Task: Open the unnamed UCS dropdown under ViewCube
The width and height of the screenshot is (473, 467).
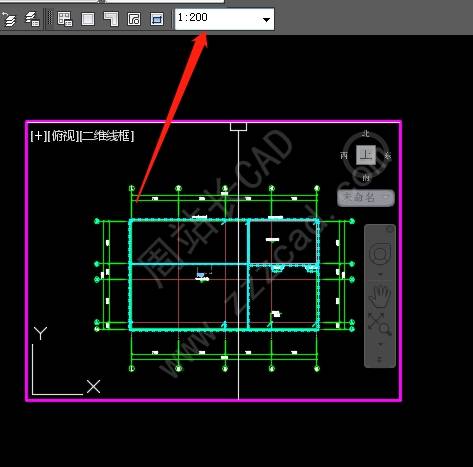Action: (x=366, y=197)
